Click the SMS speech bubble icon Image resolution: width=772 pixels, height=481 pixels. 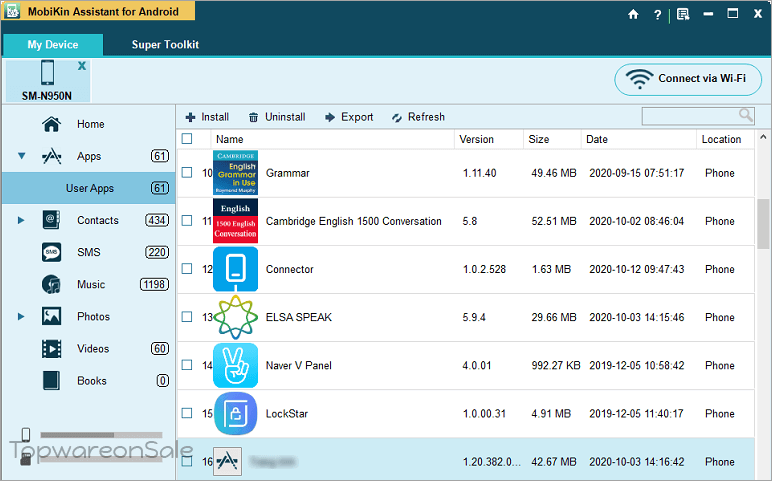52,252
